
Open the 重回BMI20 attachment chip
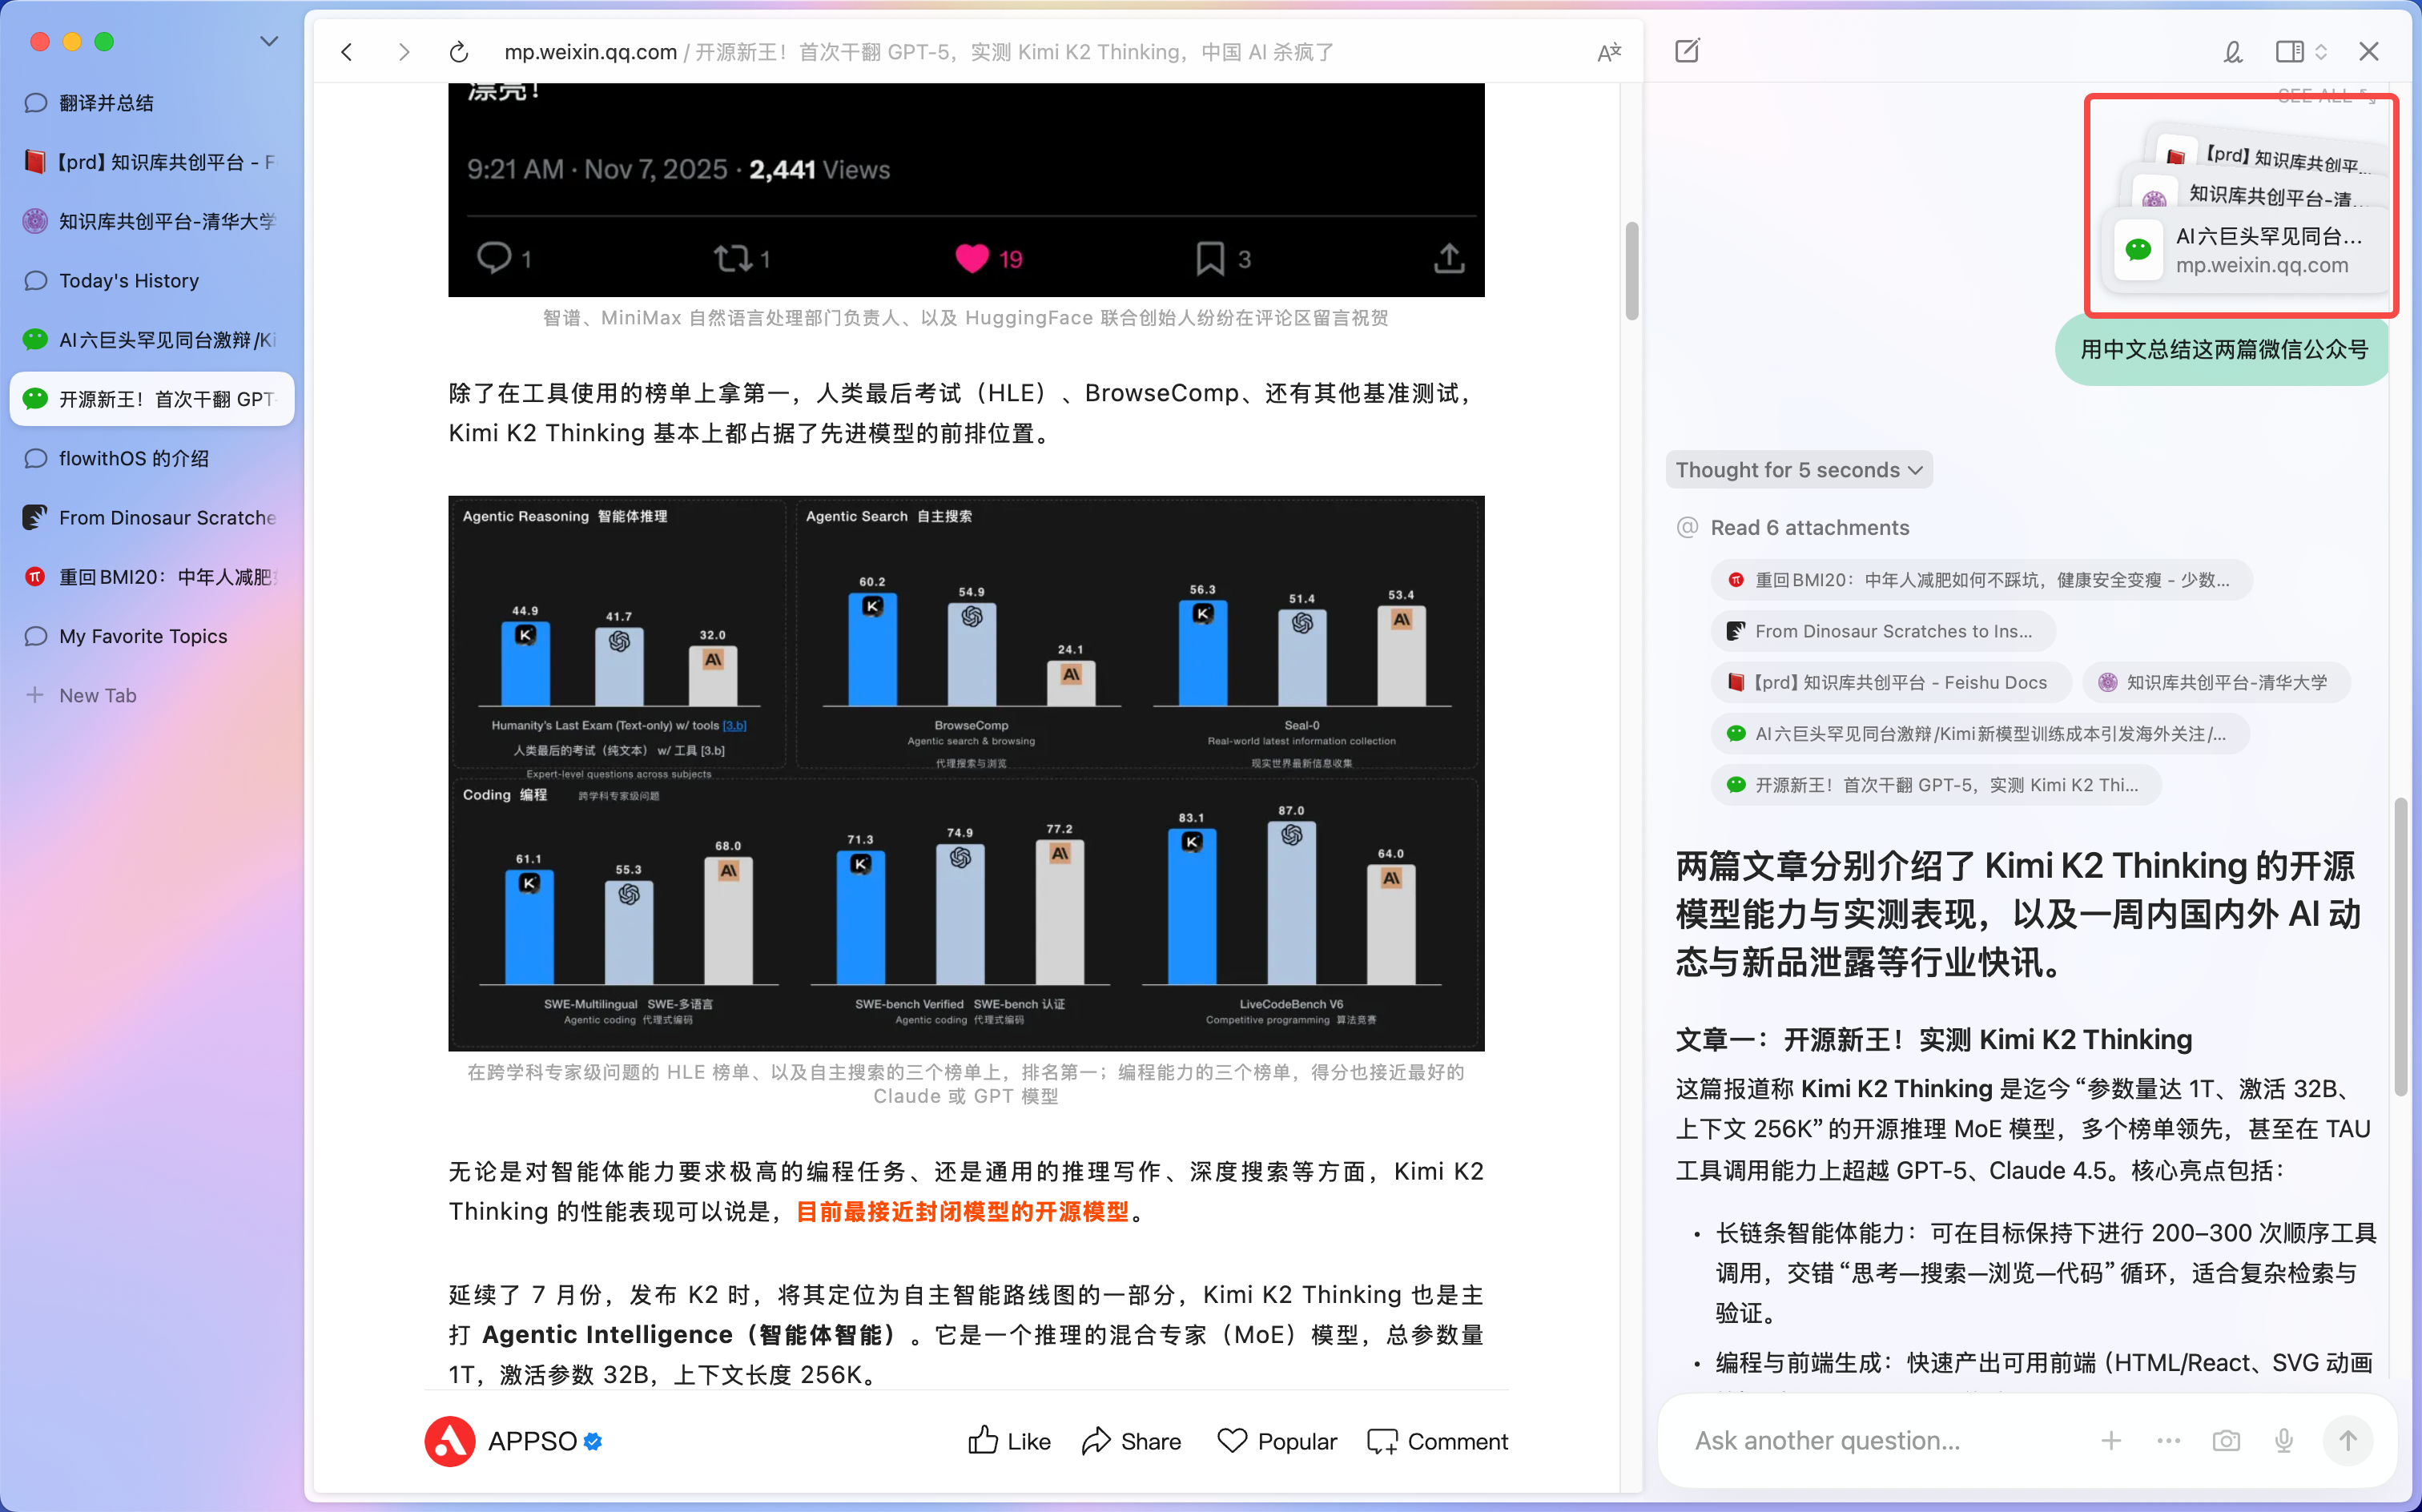(x=1981, y=580)
